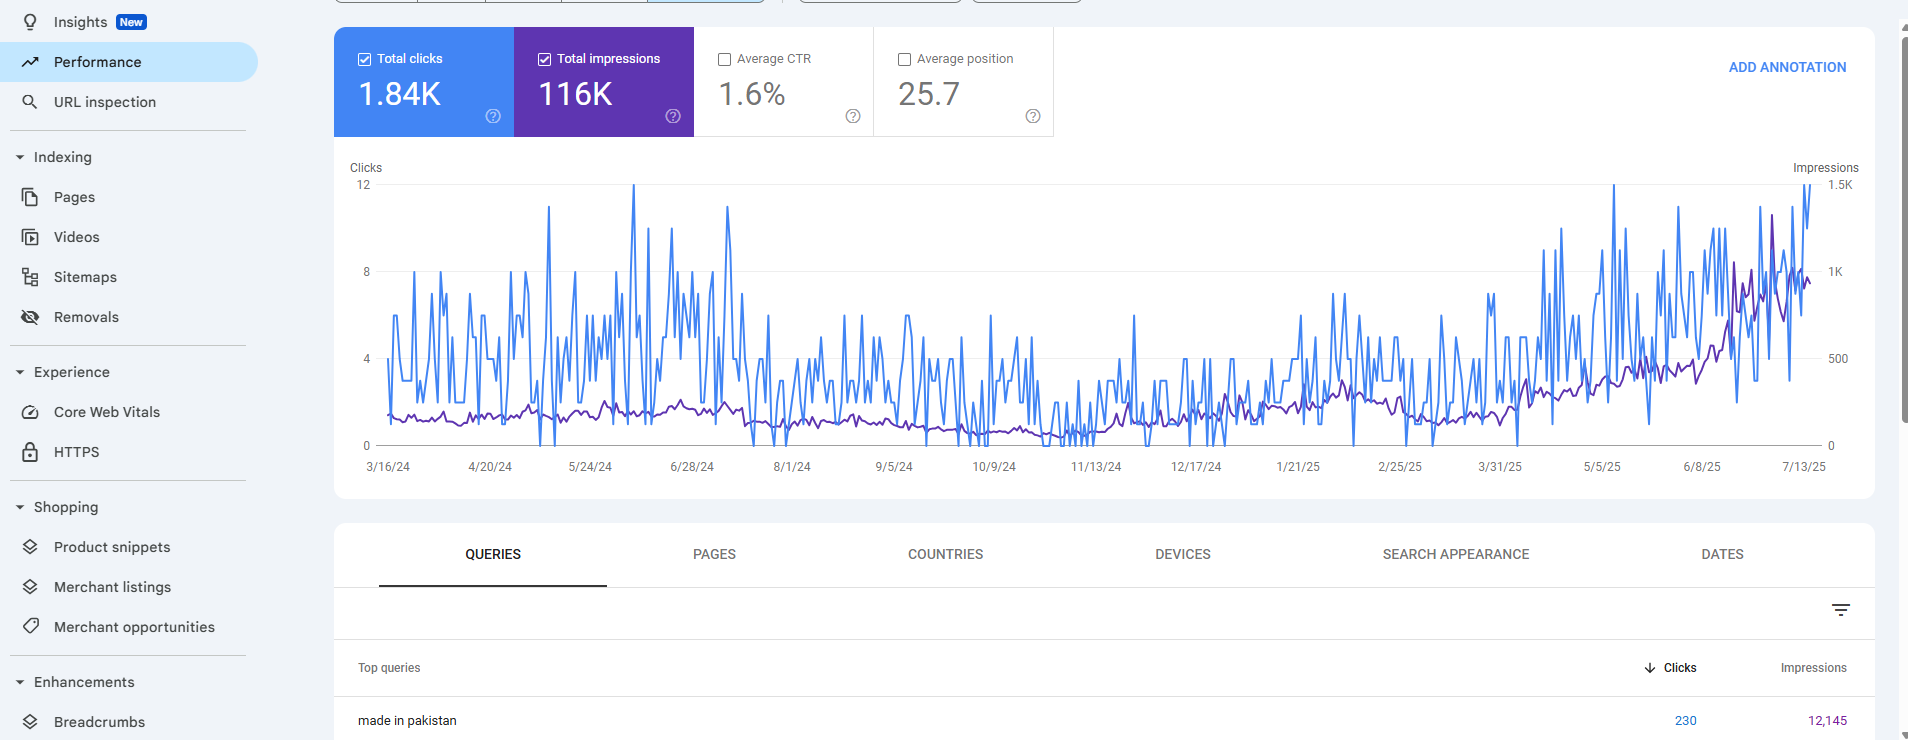1908x740 pixels.
Task: Enable the Average position checkbox
Action: coord(905,59)
